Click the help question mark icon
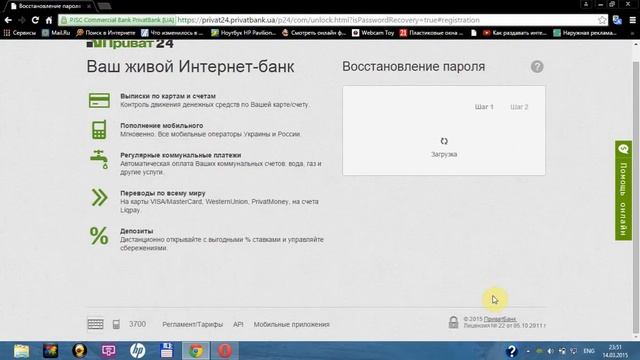 coord(537,67)
